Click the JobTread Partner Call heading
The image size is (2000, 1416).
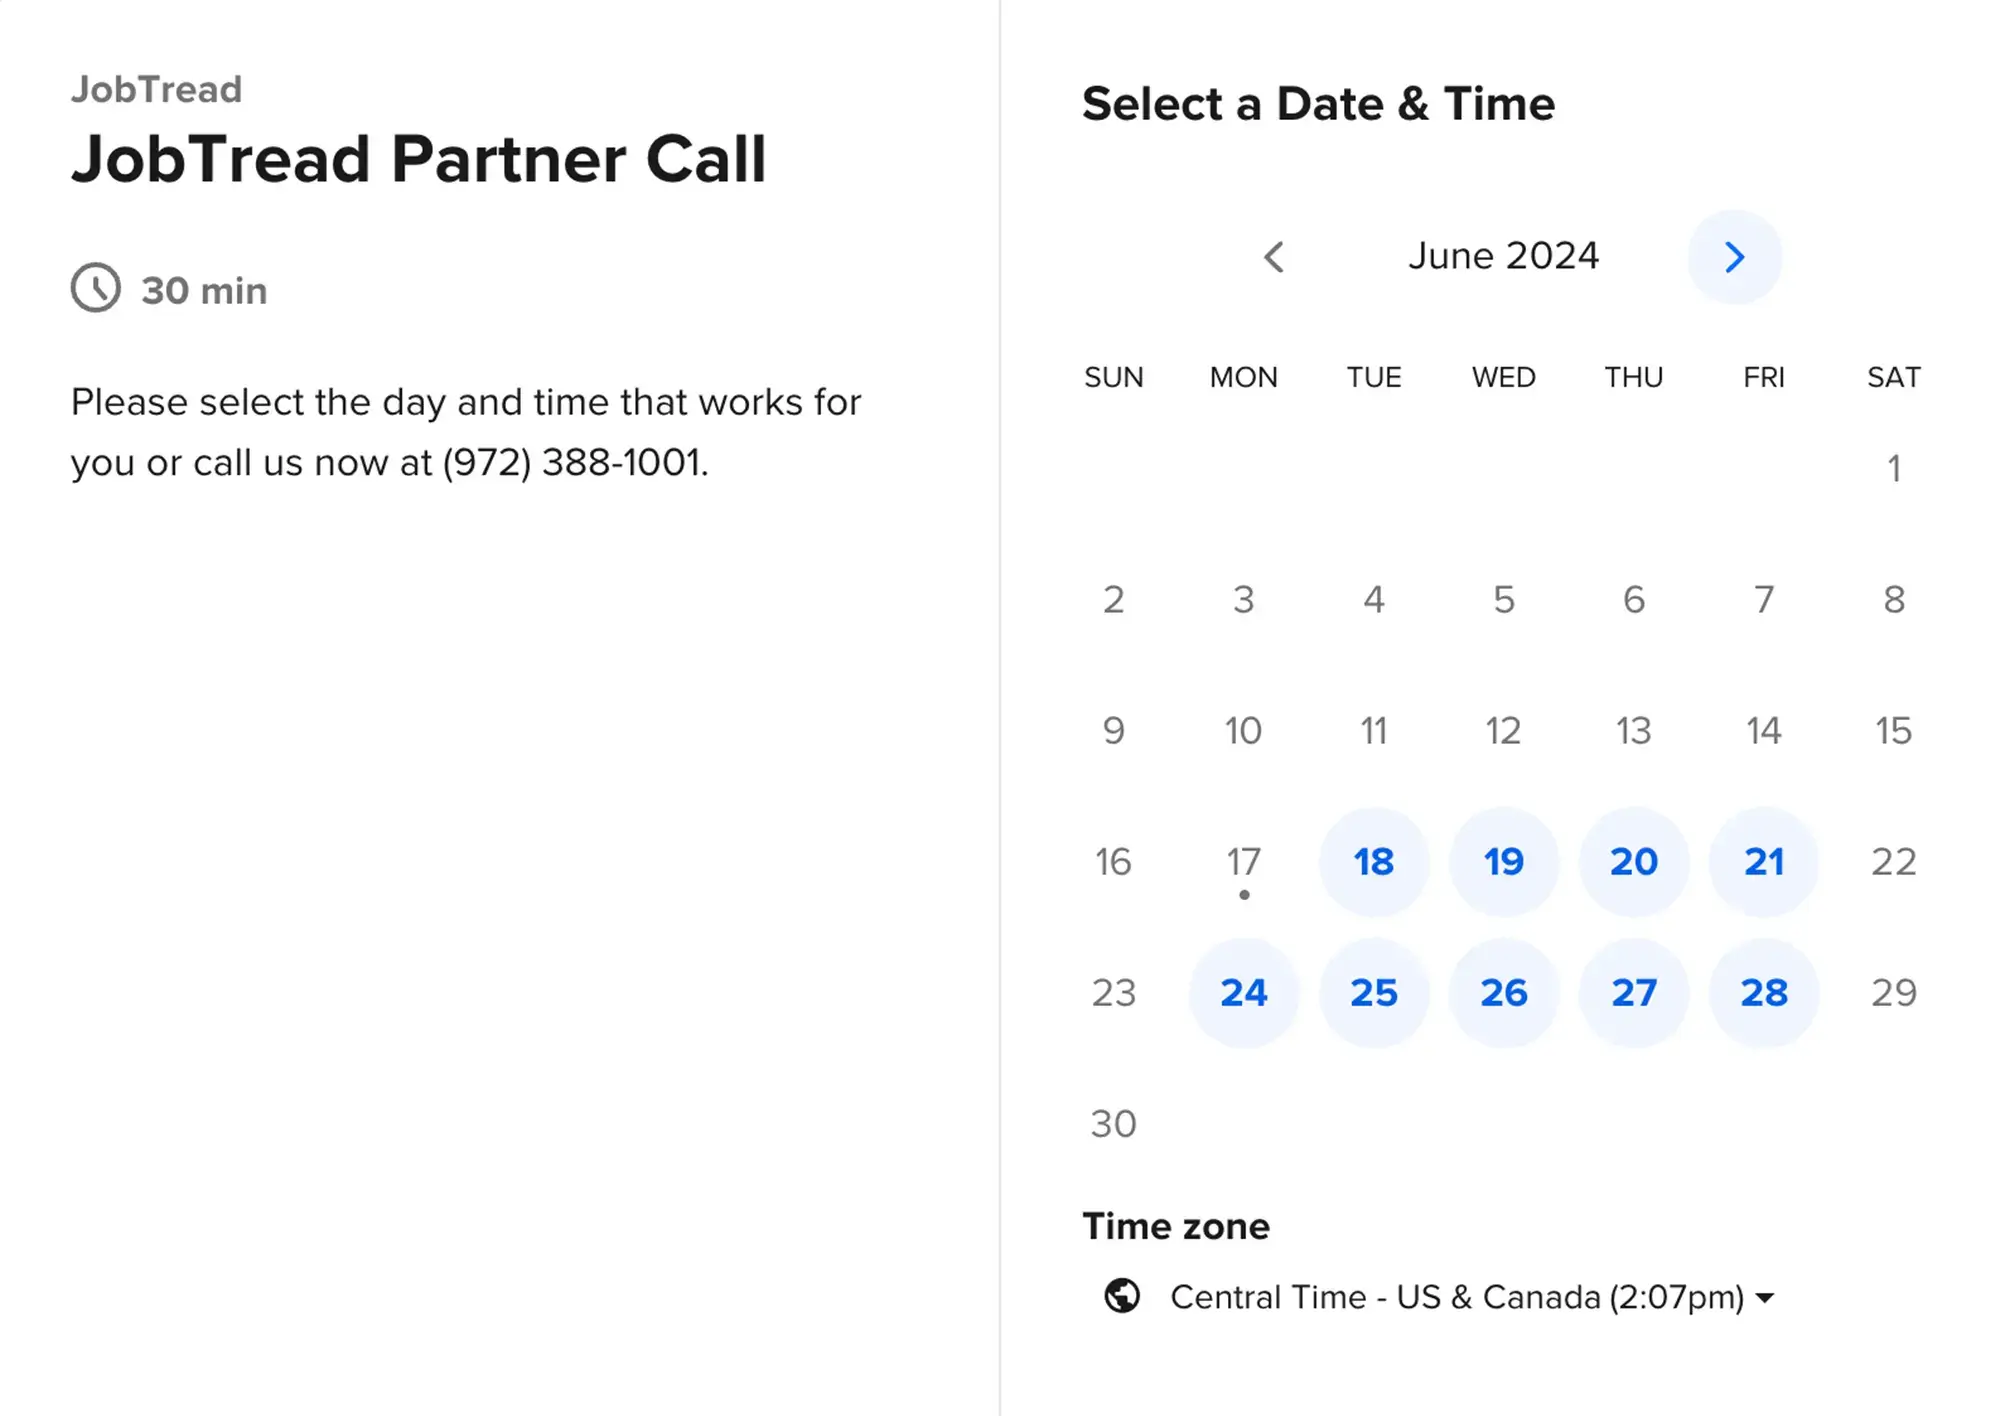tap(419, 159)
